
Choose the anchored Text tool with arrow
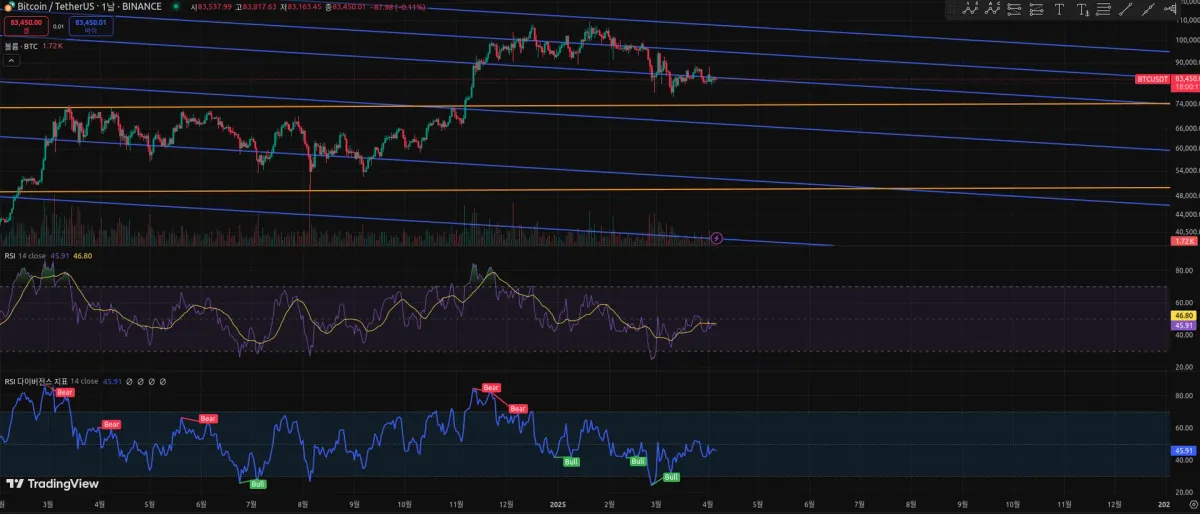click(1082, 9)
